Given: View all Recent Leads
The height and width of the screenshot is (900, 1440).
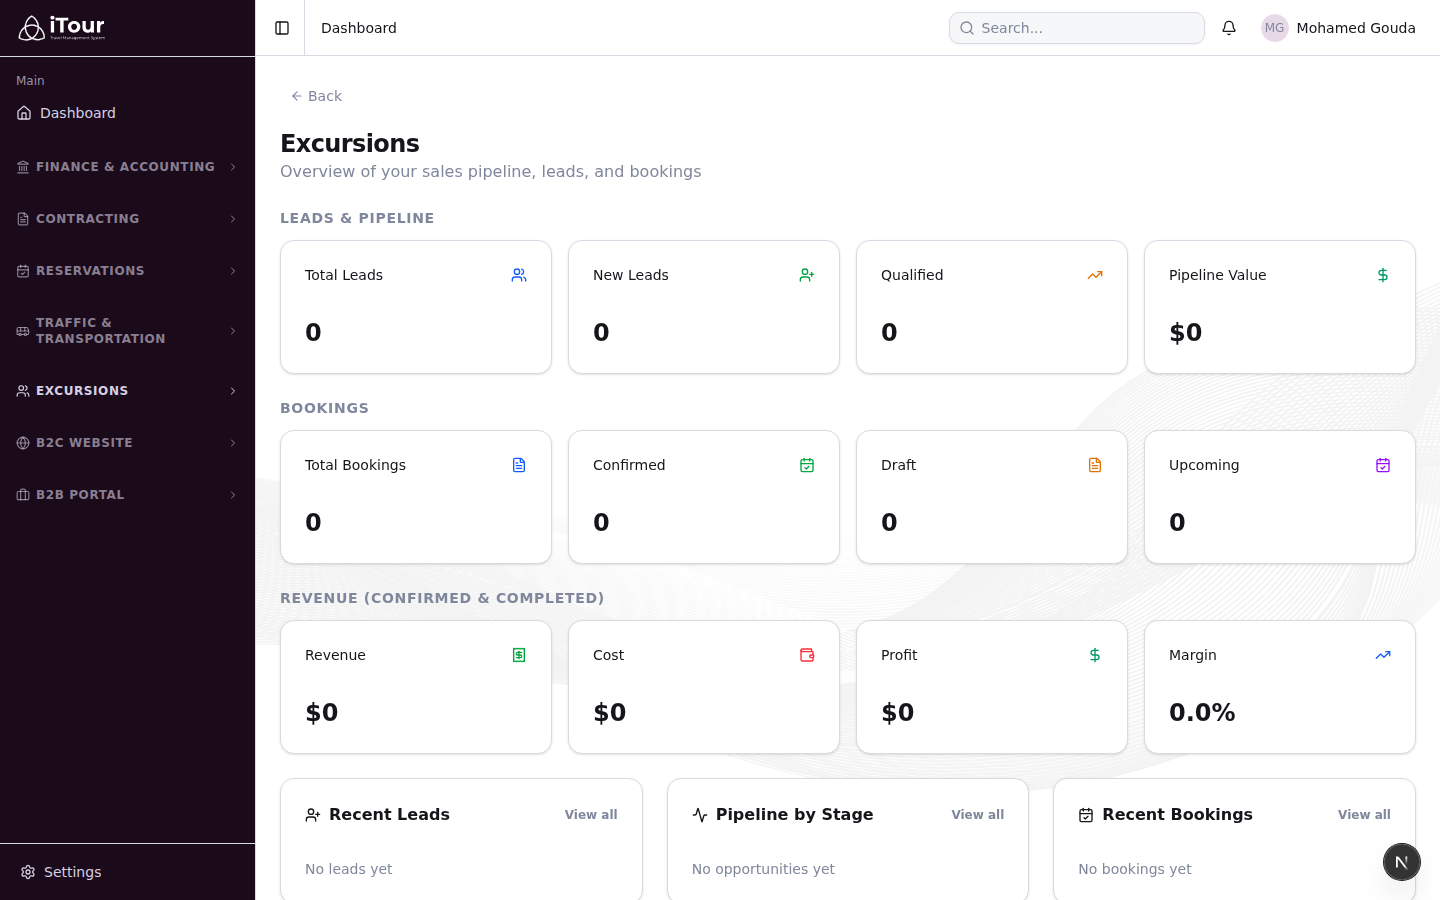Looking at the screenshot, I should click(591, 815).
